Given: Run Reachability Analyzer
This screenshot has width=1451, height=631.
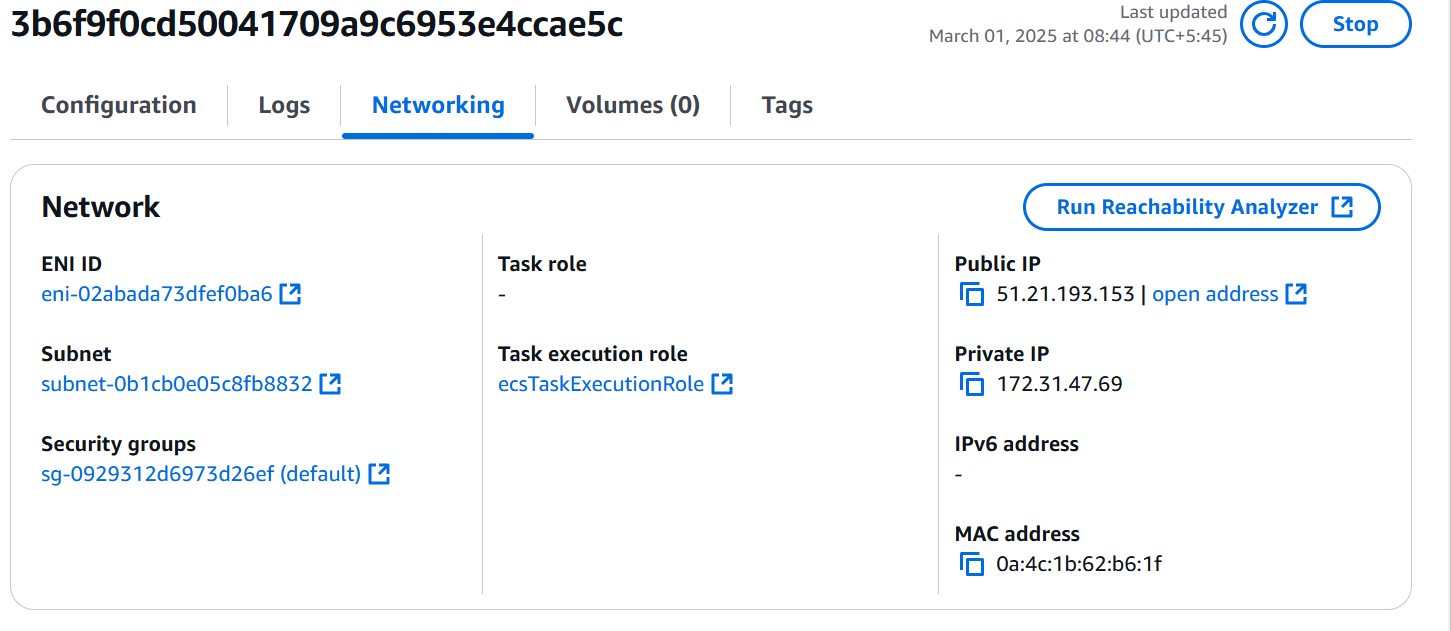Looking at the screenshot, I should 1201,207.
